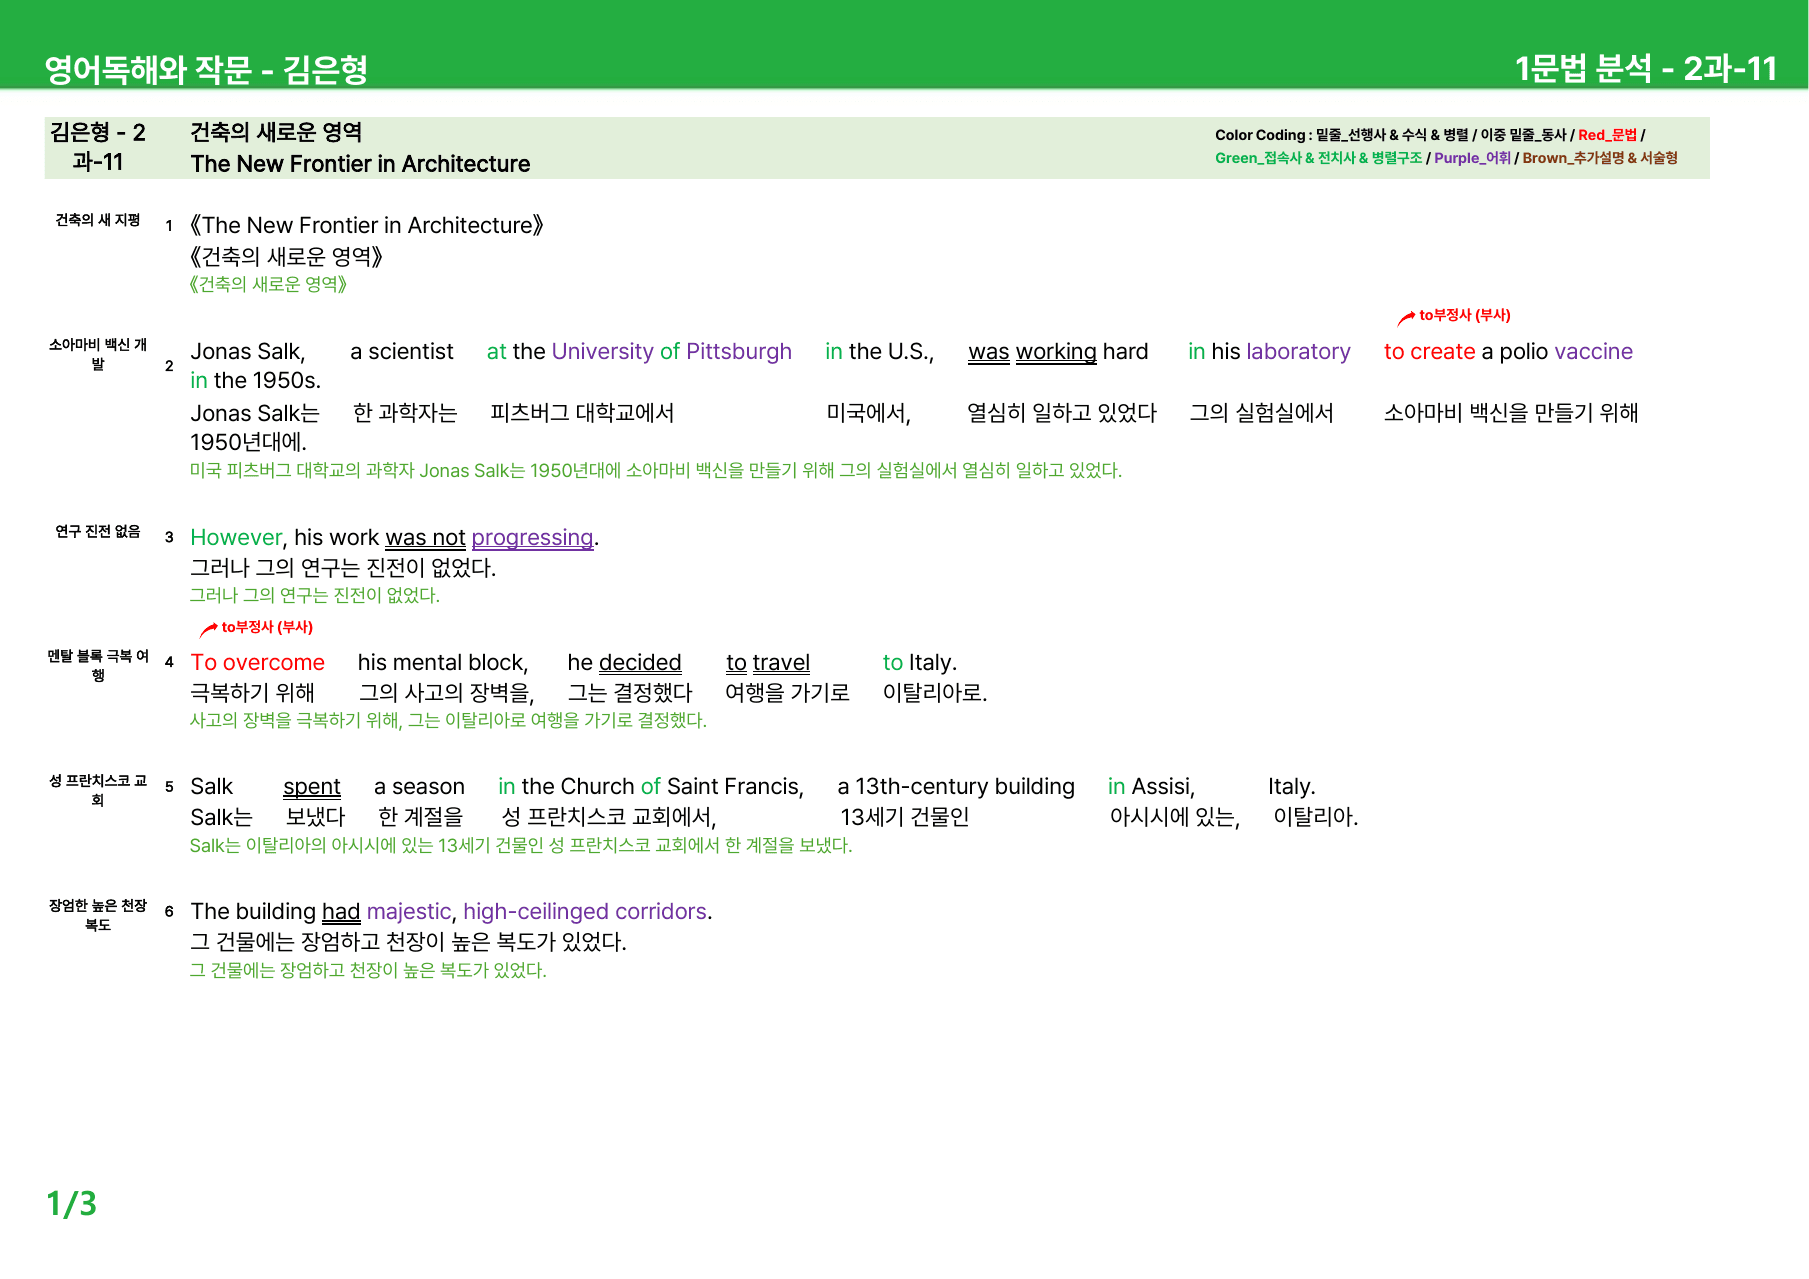Click the purple phrase University of Pittsburgh
Image resolution: width=1809 pixels, height=1279 pixels.
pyautogui.click(x=671, y=352)
